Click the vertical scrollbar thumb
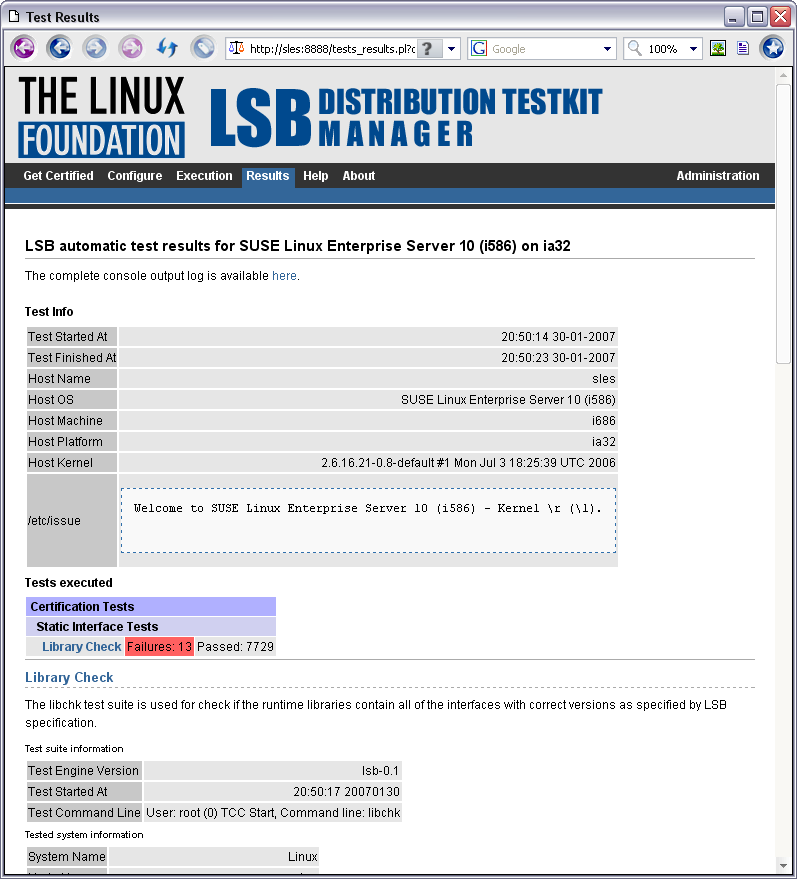Screen dimensions: 797x879 tap(783, 224)
